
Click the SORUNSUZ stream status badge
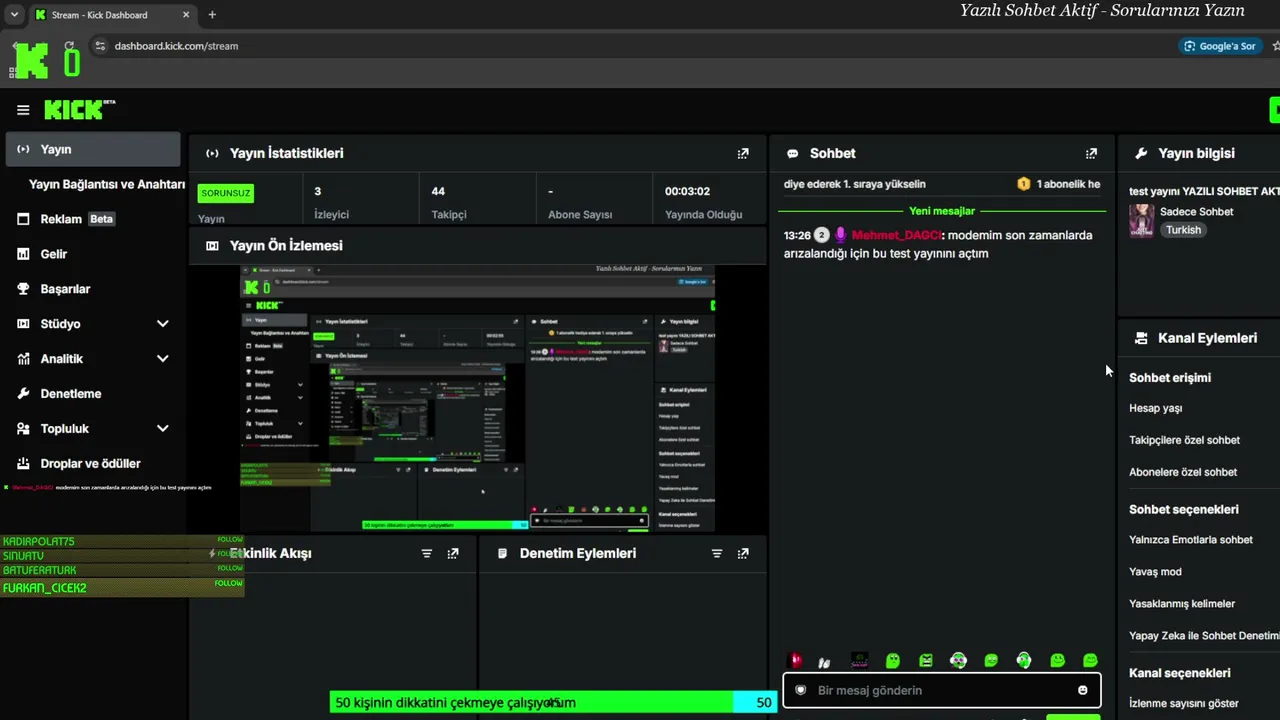[x=226, y=193]
